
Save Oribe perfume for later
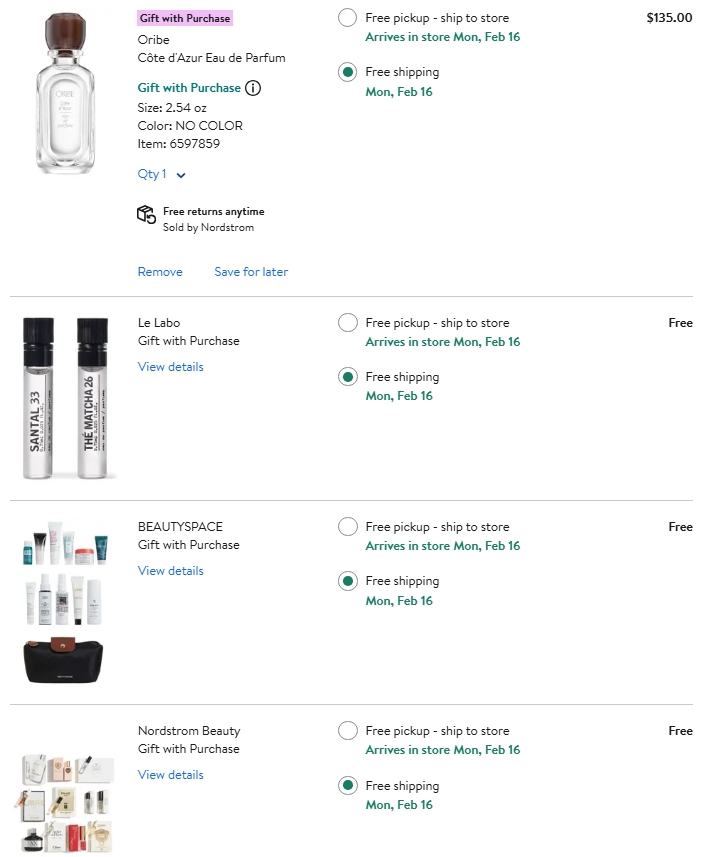point(251,272)
